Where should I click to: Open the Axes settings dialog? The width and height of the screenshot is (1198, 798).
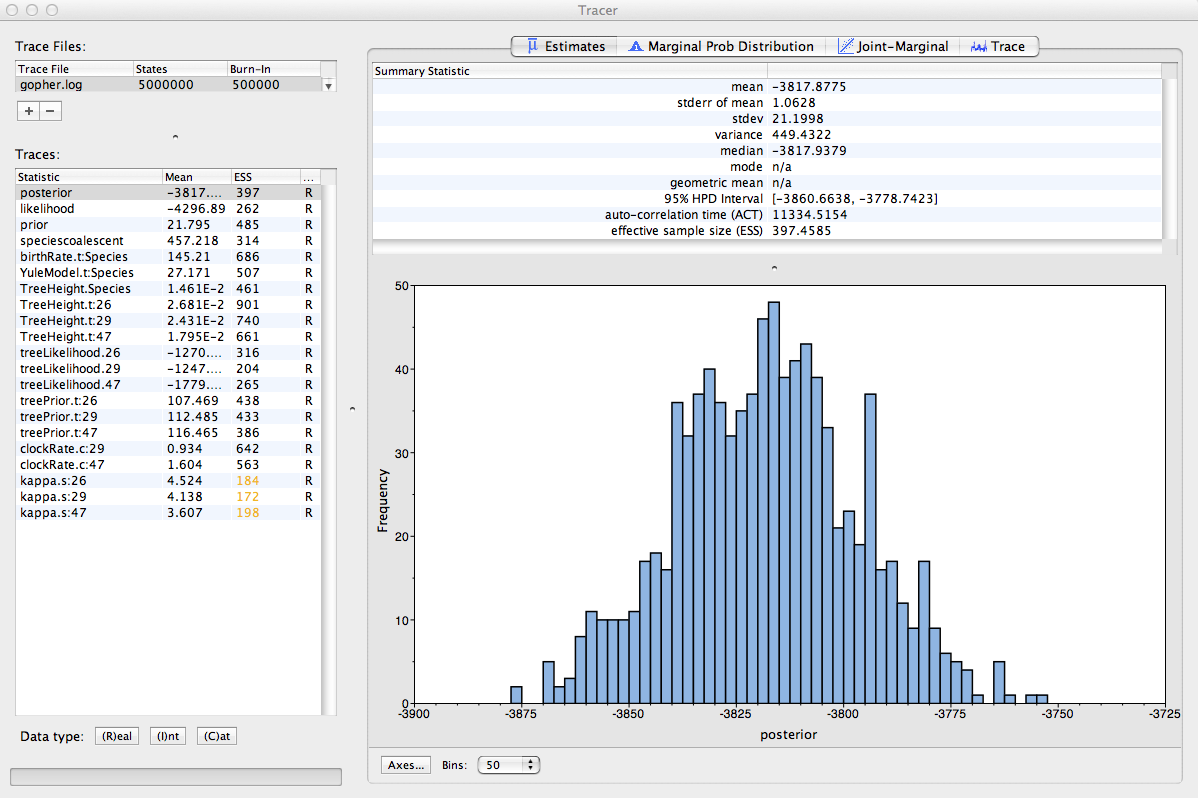pos(407,765)
